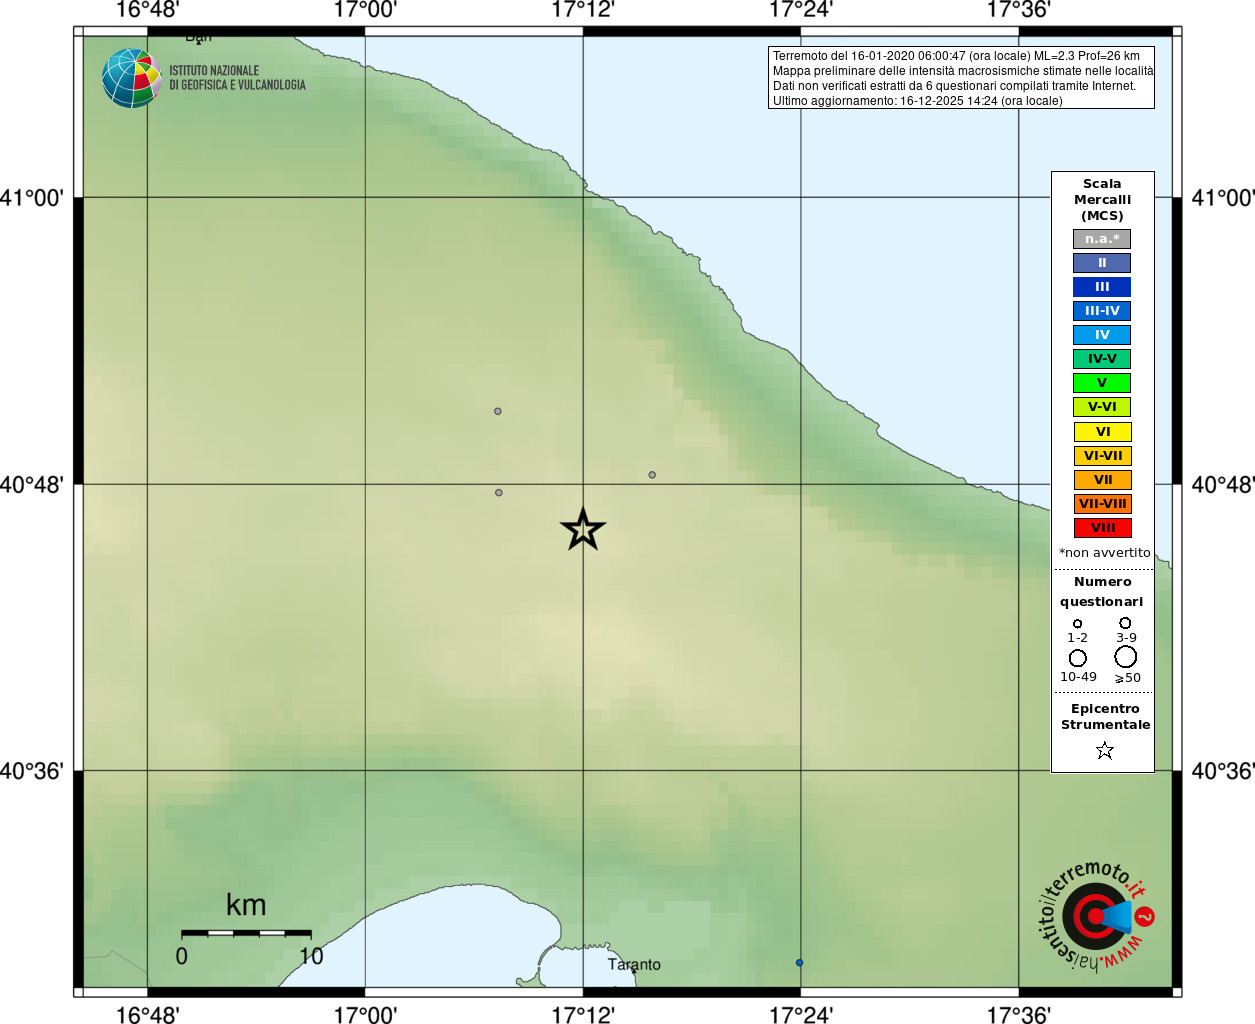Click the 1-2 questionnaires circle in legend
Viewport: 1255px width, 1024px height.
coord(1077,624)
